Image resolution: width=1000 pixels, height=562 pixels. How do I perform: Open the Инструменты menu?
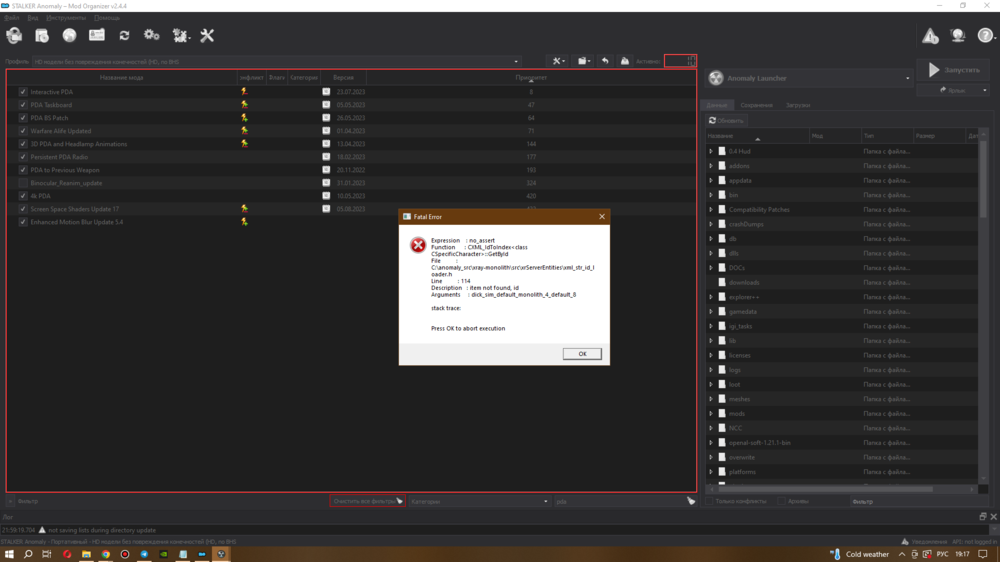pos(66,18)
